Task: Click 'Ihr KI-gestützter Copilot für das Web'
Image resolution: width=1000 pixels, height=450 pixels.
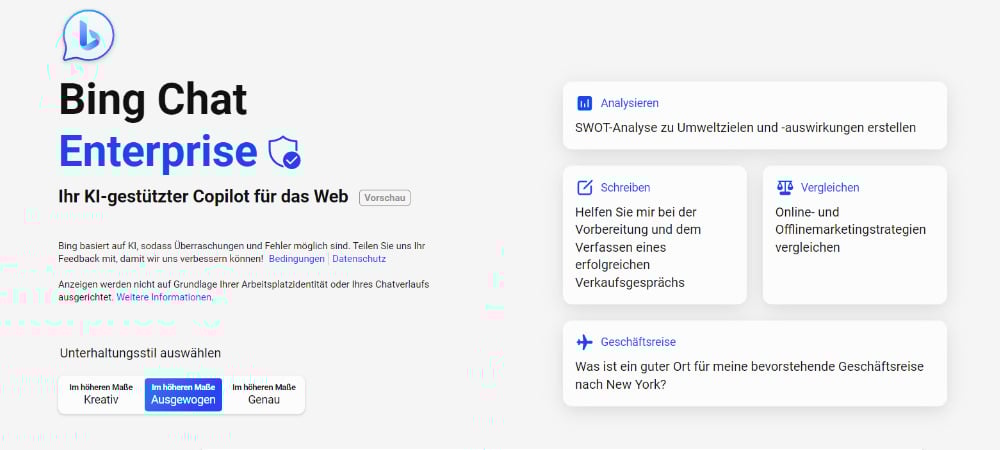Action: [203, 197]
